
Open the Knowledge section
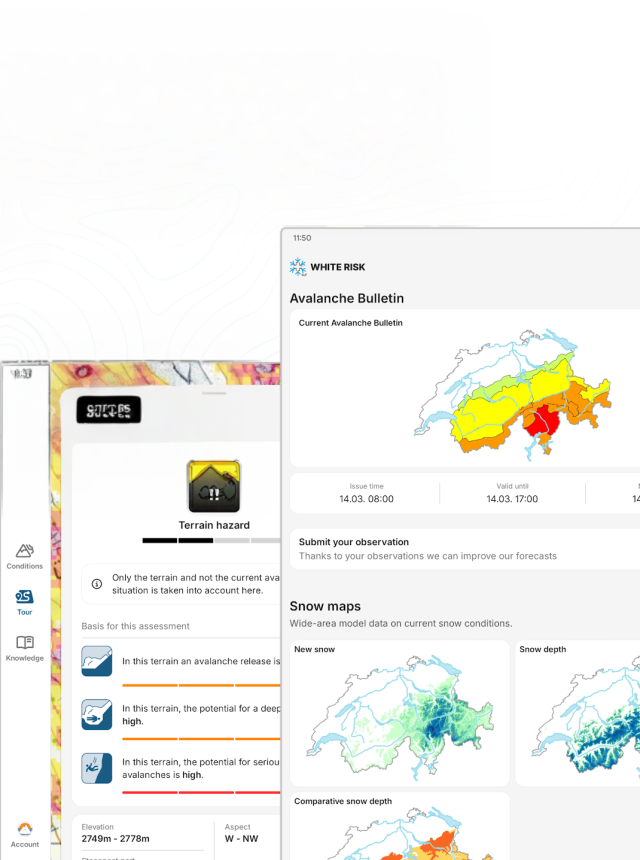tap(25, 648)
